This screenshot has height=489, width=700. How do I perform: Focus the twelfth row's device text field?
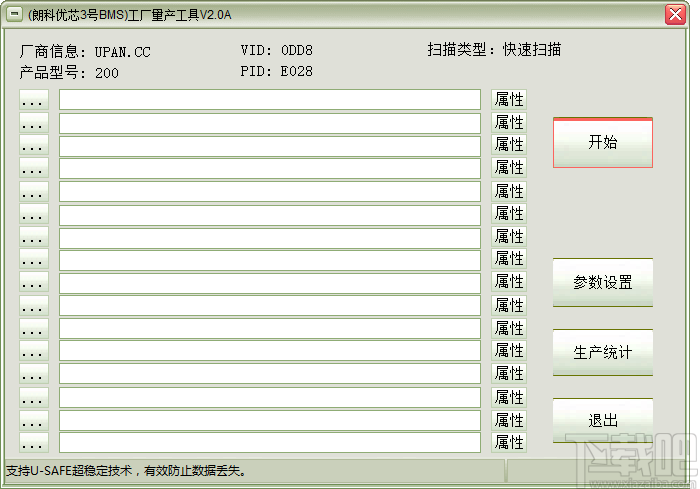270,351
